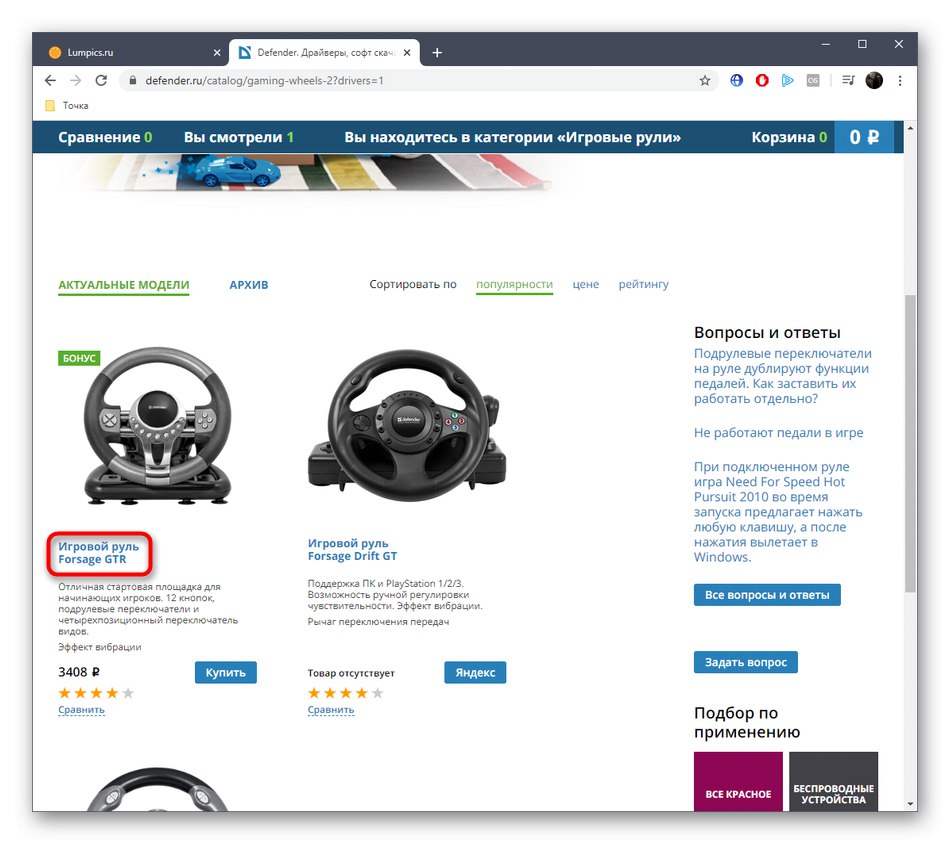The width and height of the screenshot is (950, 844).
Task: Open Chrome's three-dot menu
Action: point(900,80)
